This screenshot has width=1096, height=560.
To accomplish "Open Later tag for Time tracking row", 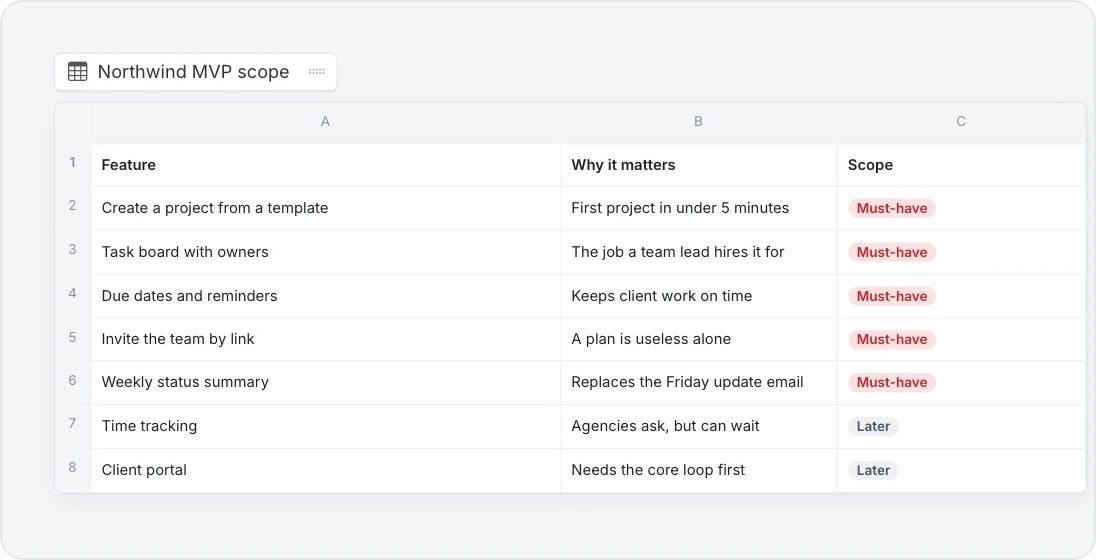I will (873, 426).
